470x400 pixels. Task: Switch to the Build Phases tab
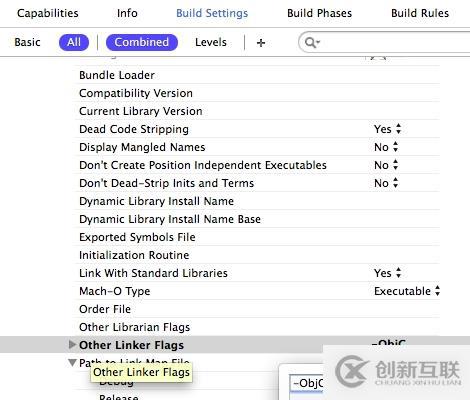319,13
